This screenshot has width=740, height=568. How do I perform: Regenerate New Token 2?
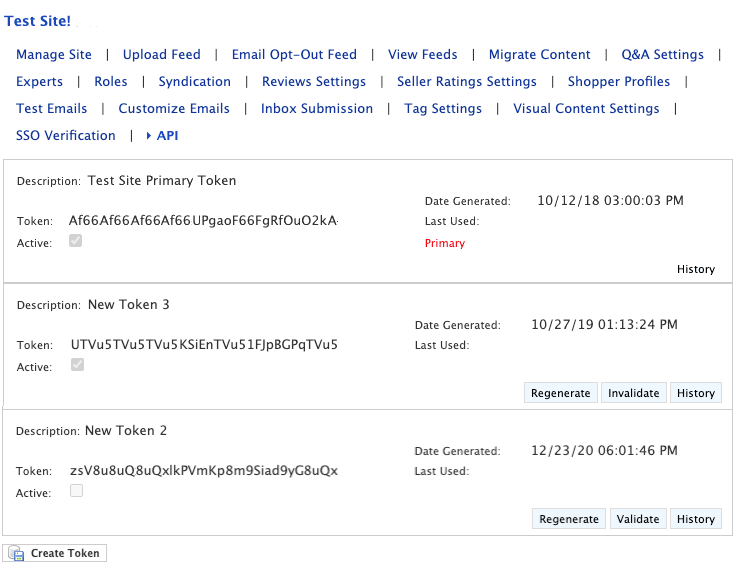point(569,519)
